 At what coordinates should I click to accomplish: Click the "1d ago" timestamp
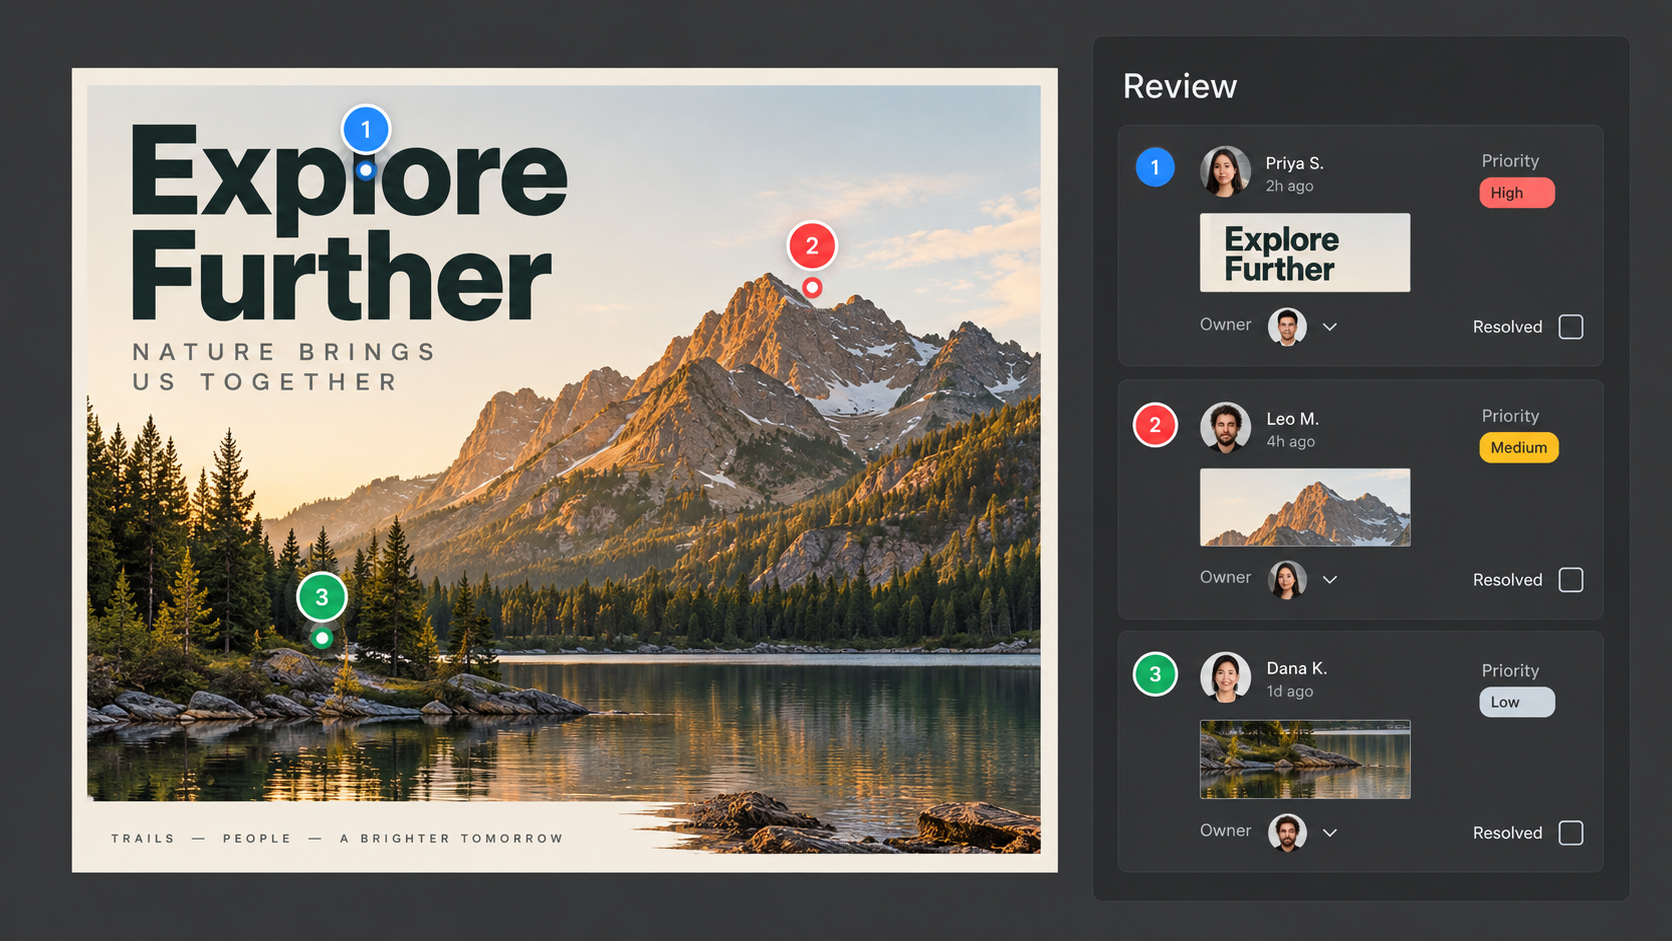click(x=1289, y=691)
